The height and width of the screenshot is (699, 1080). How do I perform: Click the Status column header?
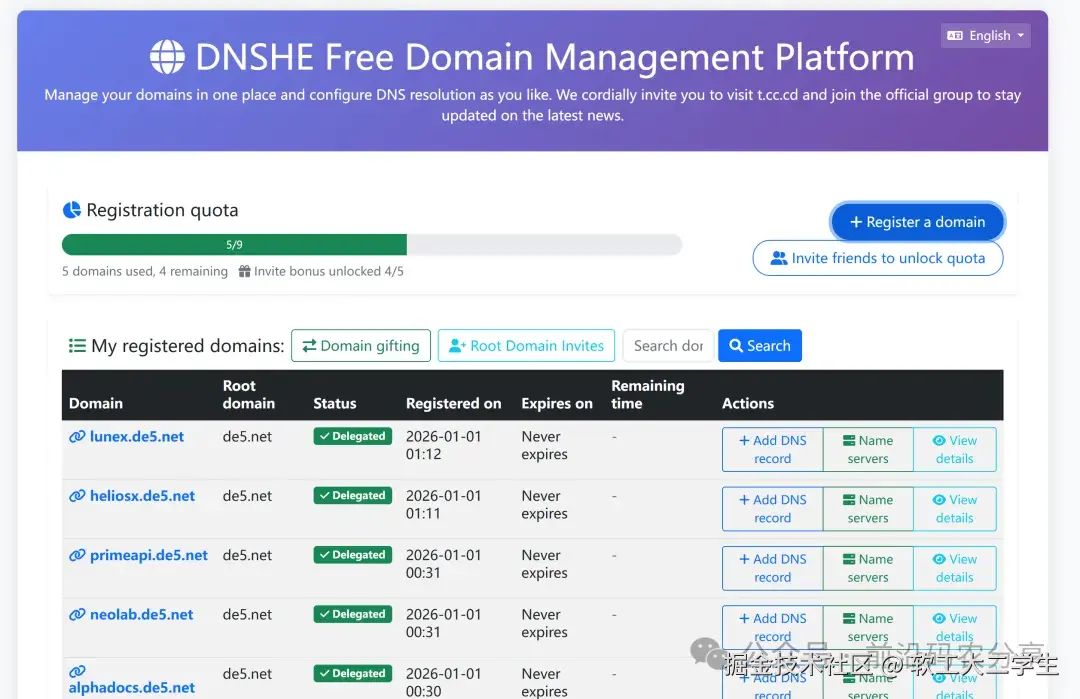335,404
